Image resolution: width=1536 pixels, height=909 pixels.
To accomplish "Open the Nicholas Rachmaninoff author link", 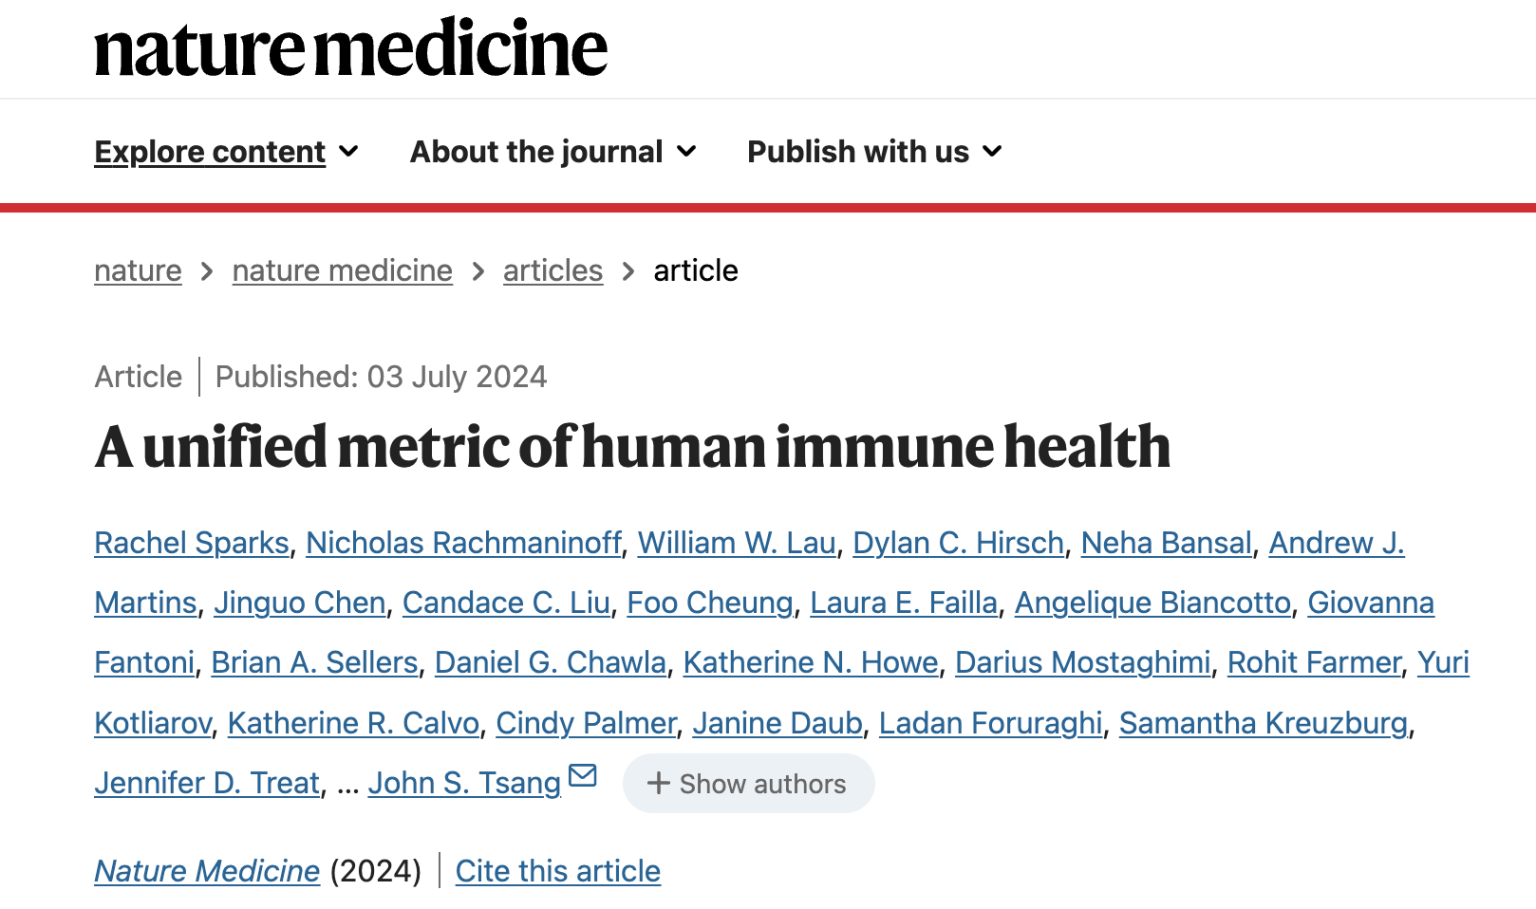I will click(x=464, y=542).
